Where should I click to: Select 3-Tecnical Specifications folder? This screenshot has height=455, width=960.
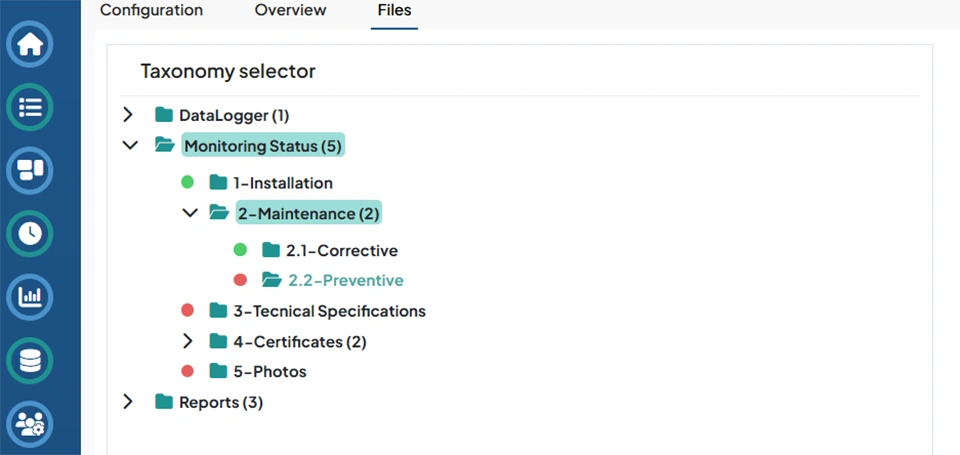click(x=329, y=311)
